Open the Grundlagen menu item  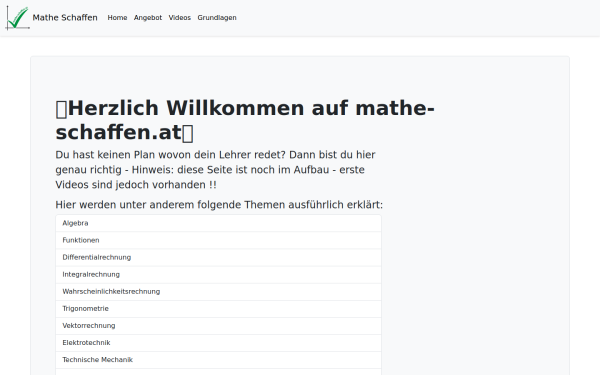coord(217,18)
